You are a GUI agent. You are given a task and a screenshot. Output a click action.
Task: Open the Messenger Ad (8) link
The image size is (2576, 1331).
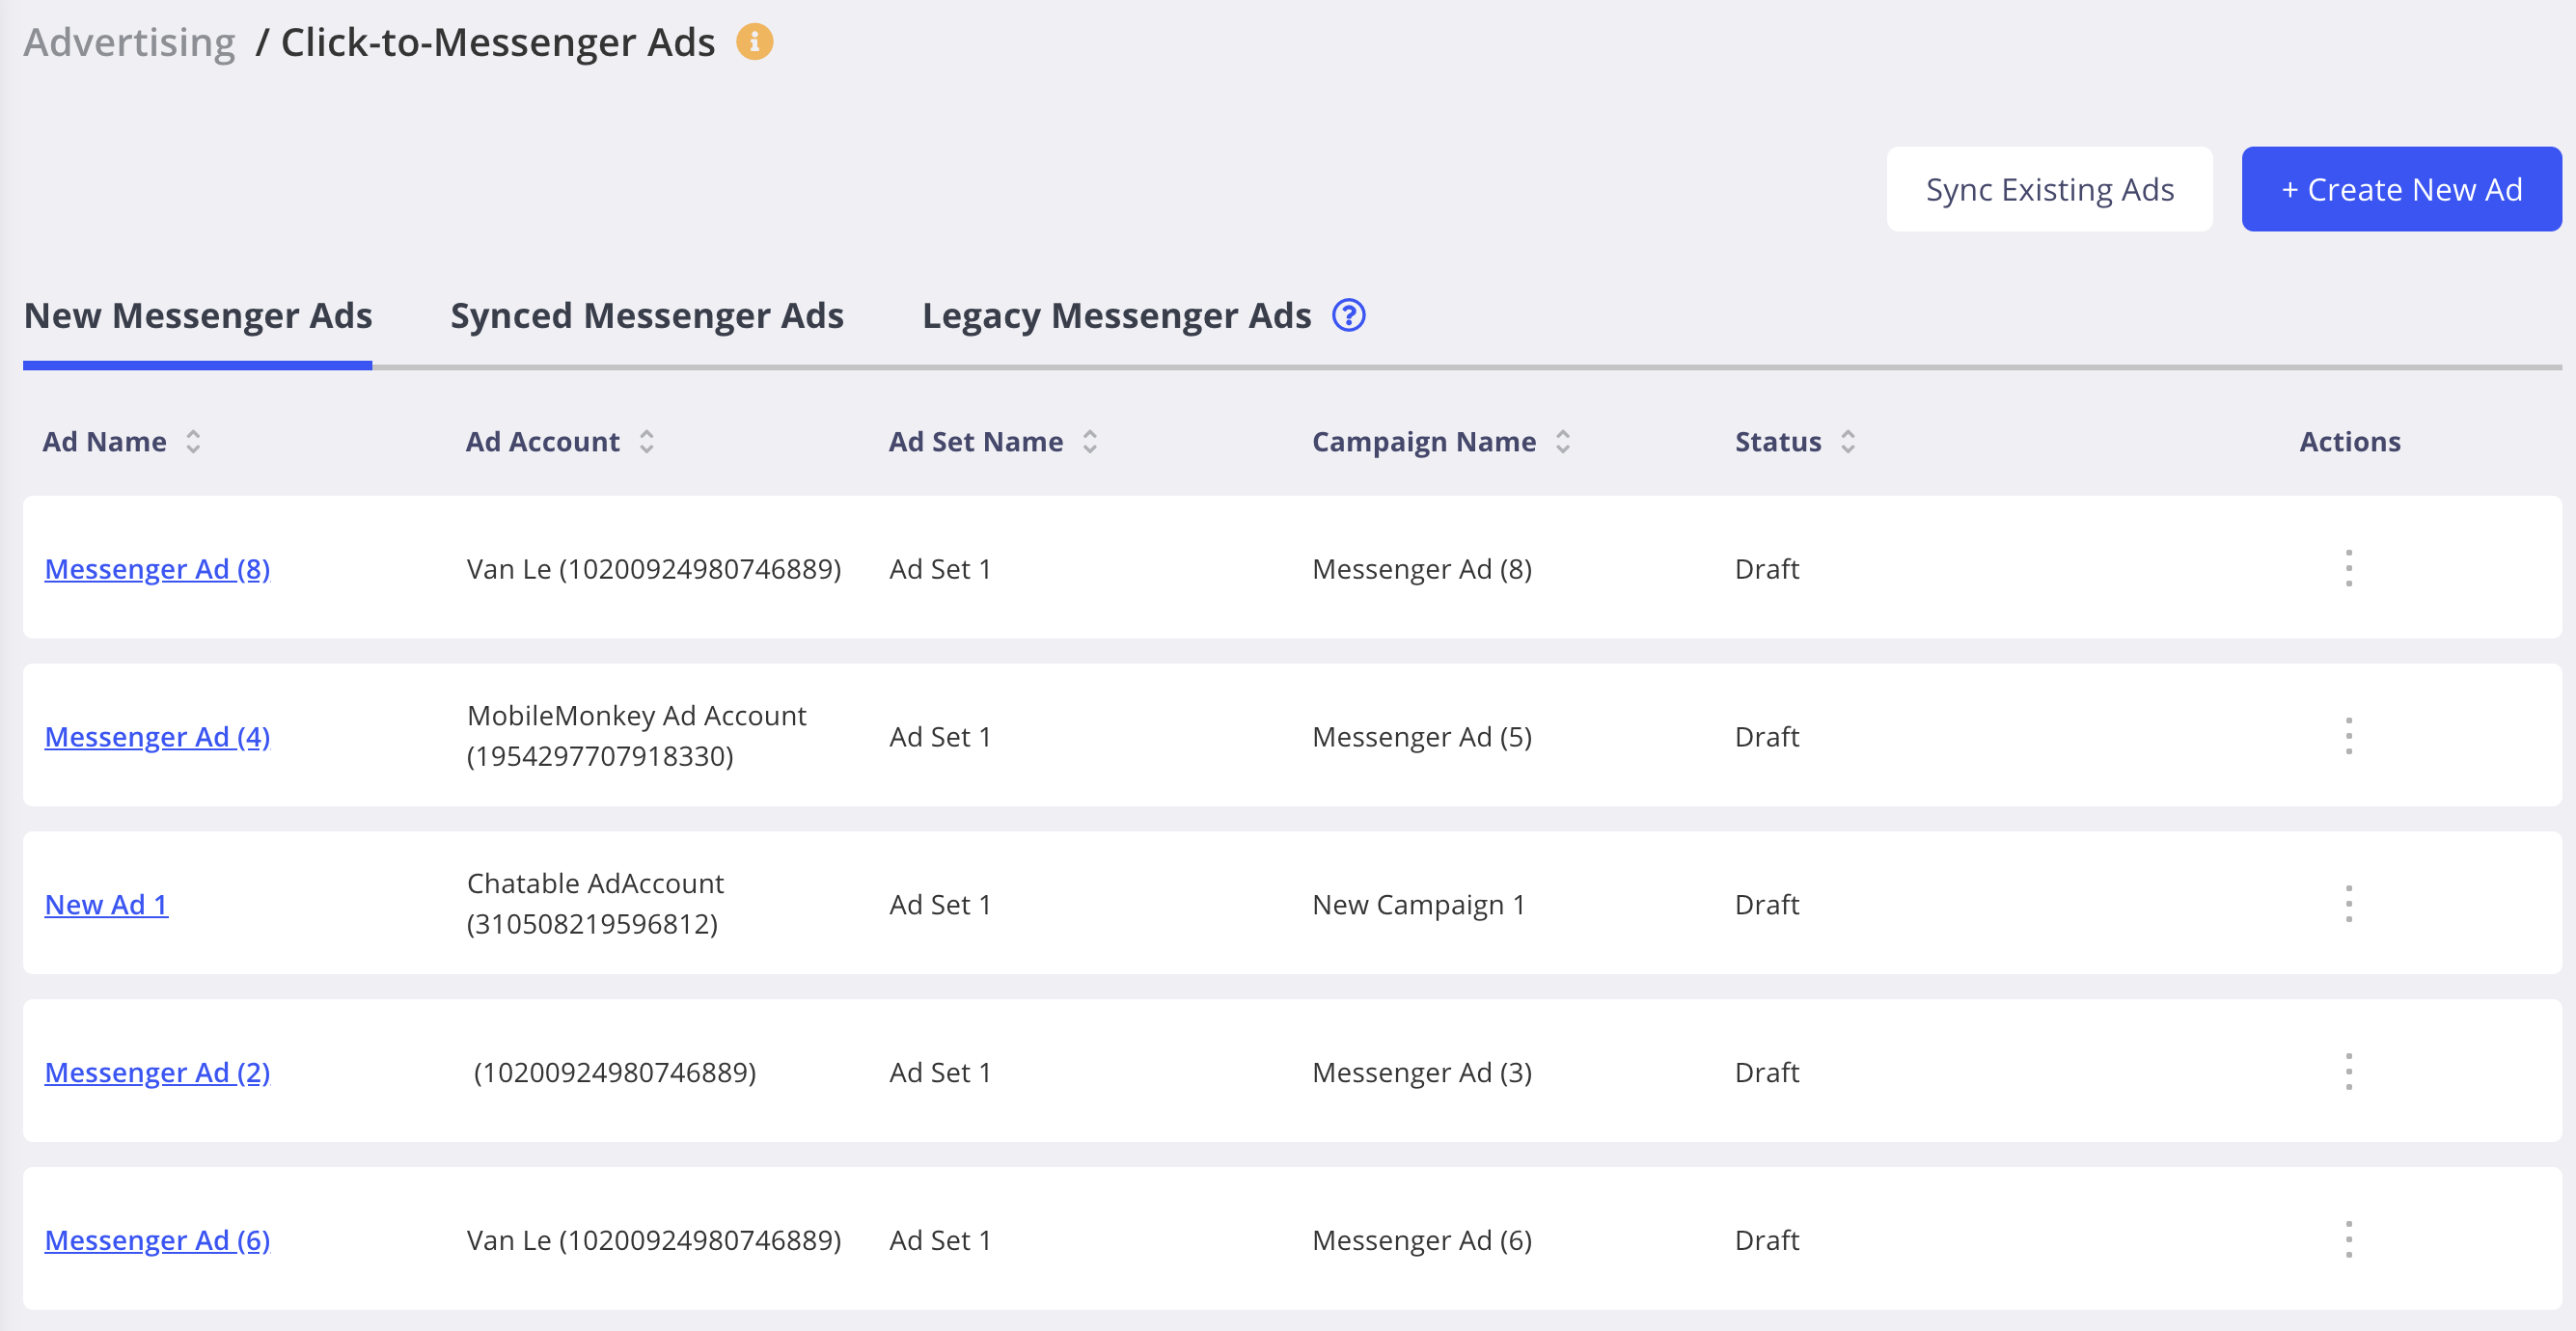pos(157,569)
